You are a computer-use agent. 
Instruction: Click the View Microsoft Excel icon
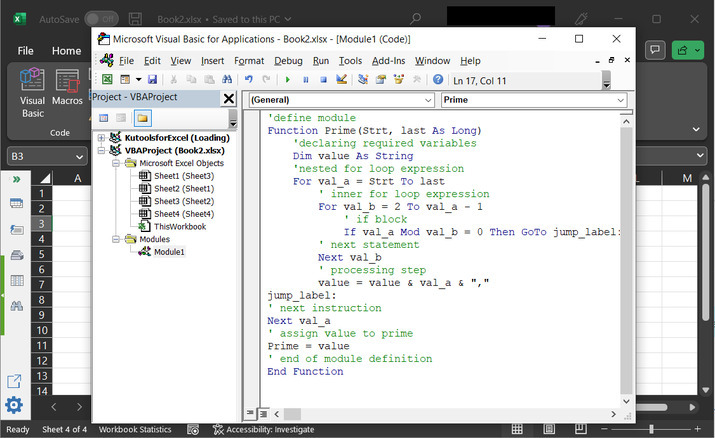click(x=107, y=79)
